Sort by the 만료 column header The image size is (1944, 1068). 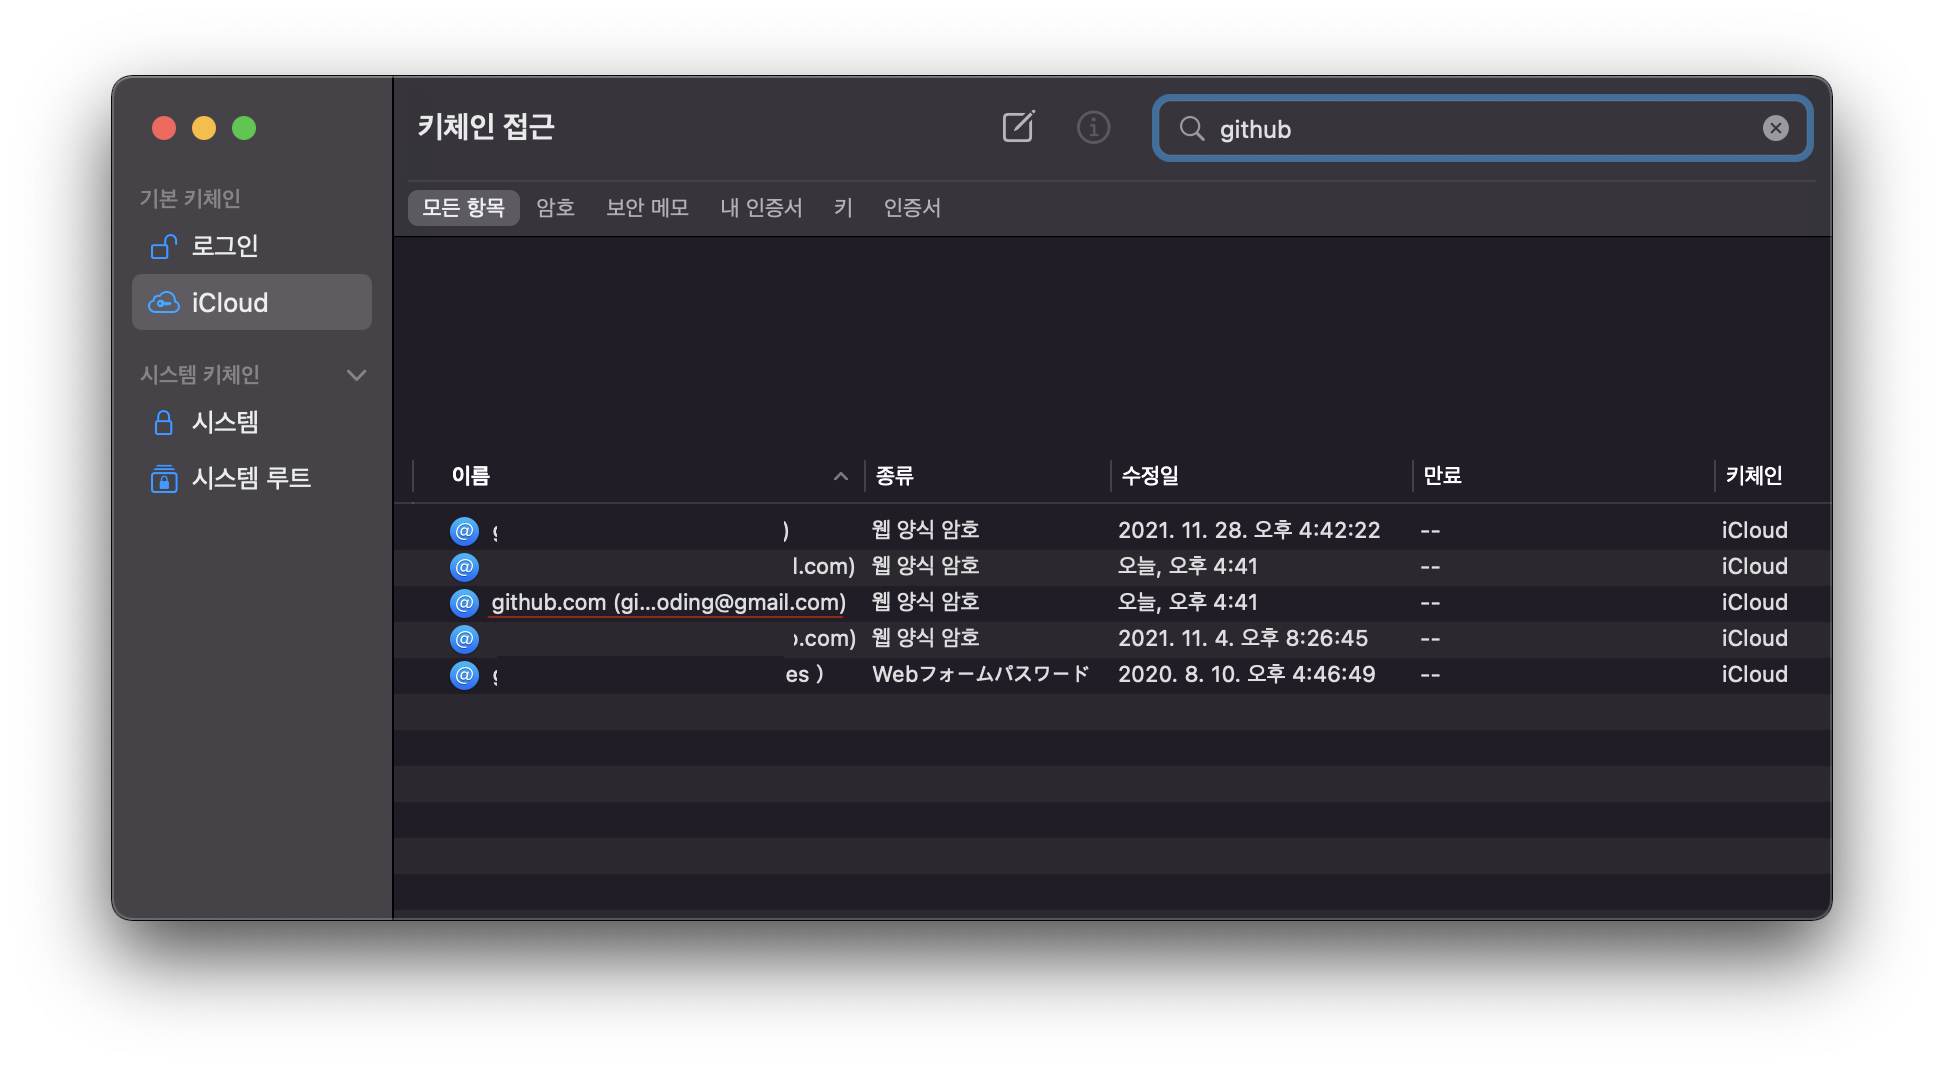point(1564,476)
